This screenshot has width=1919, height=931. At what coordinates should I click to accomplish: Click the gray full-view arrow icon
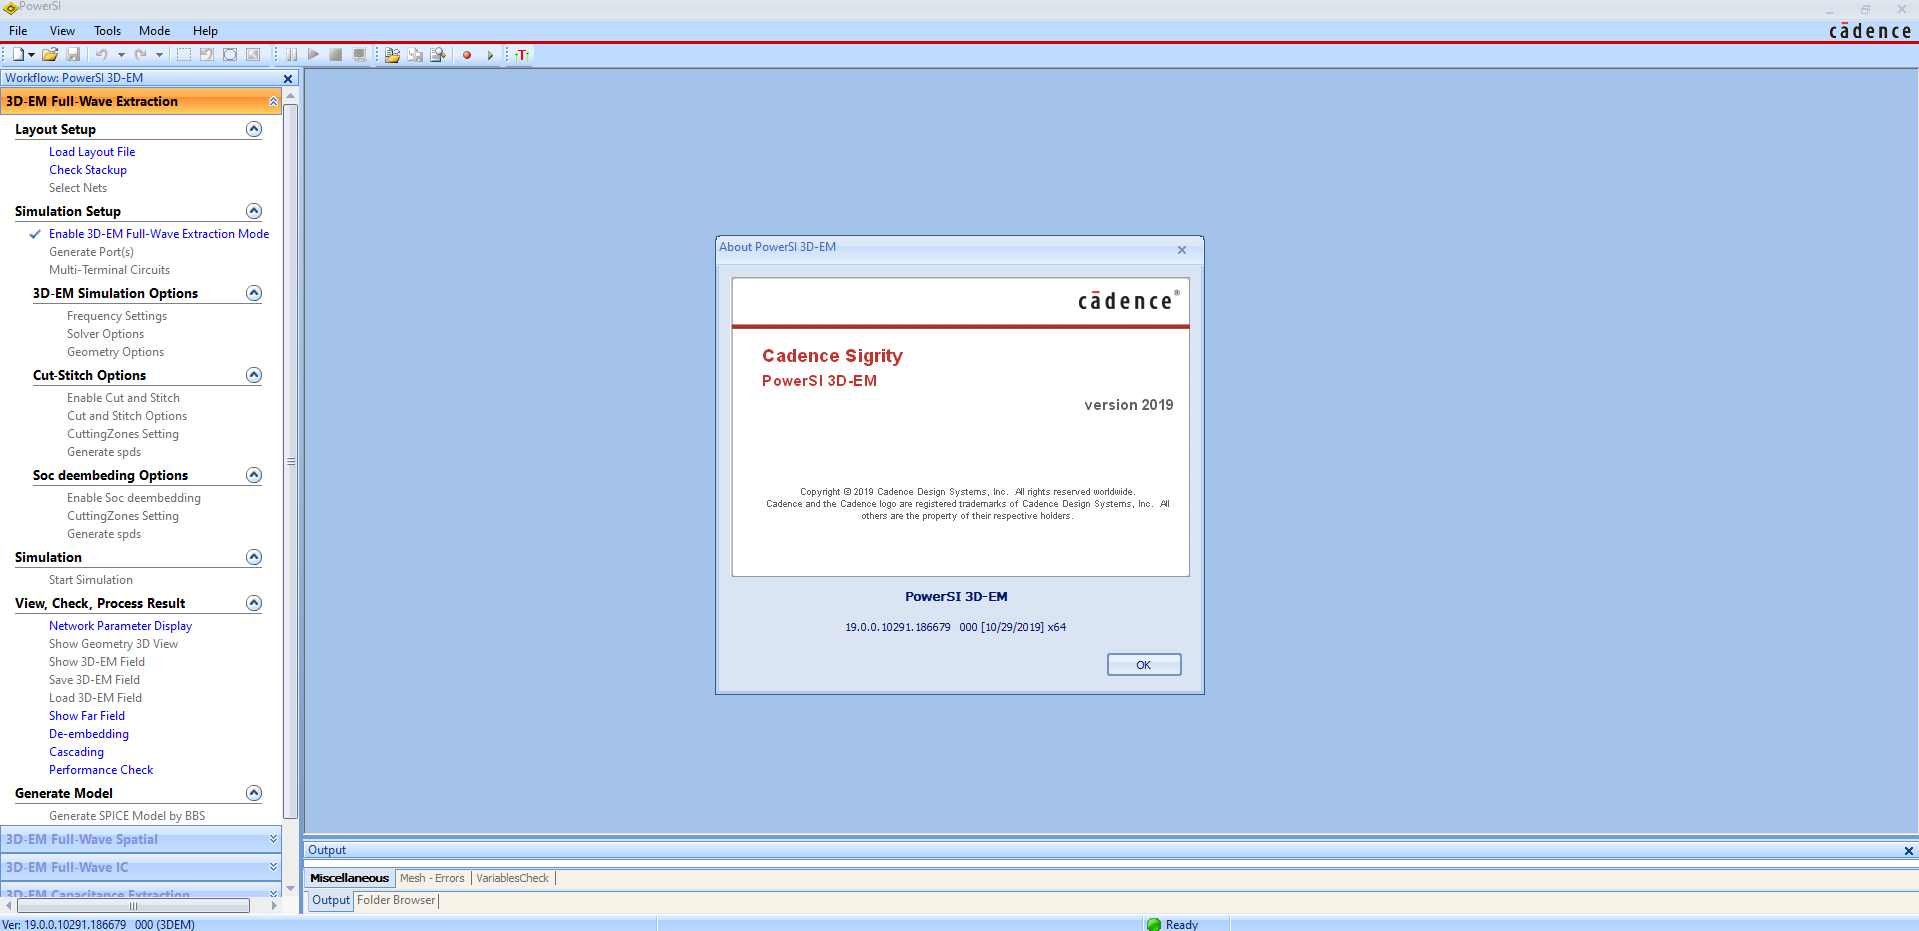point(253,55)
